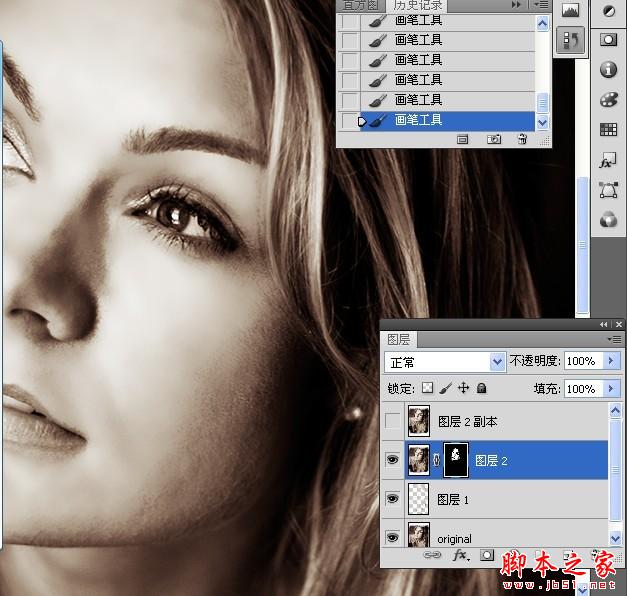Toggle lock image pixels brush icon
The width and height of the screenshot is (627, 596).
coord(445,388)
